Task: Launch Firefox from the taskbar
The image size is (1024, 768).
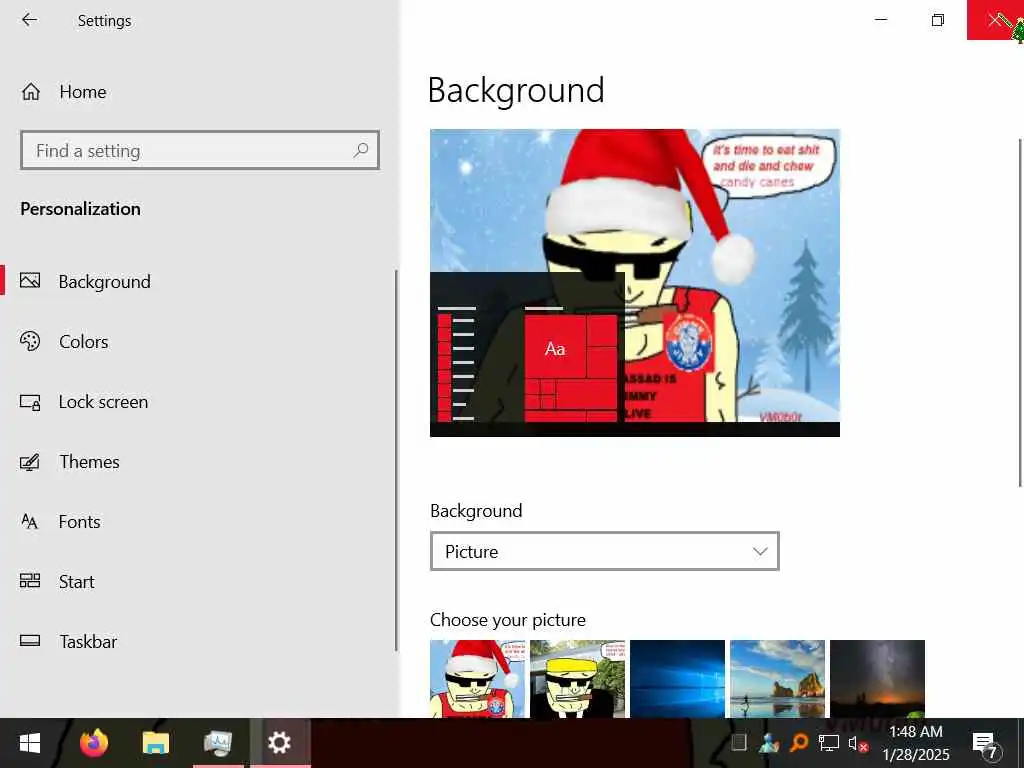Action: tap(93, 743)
